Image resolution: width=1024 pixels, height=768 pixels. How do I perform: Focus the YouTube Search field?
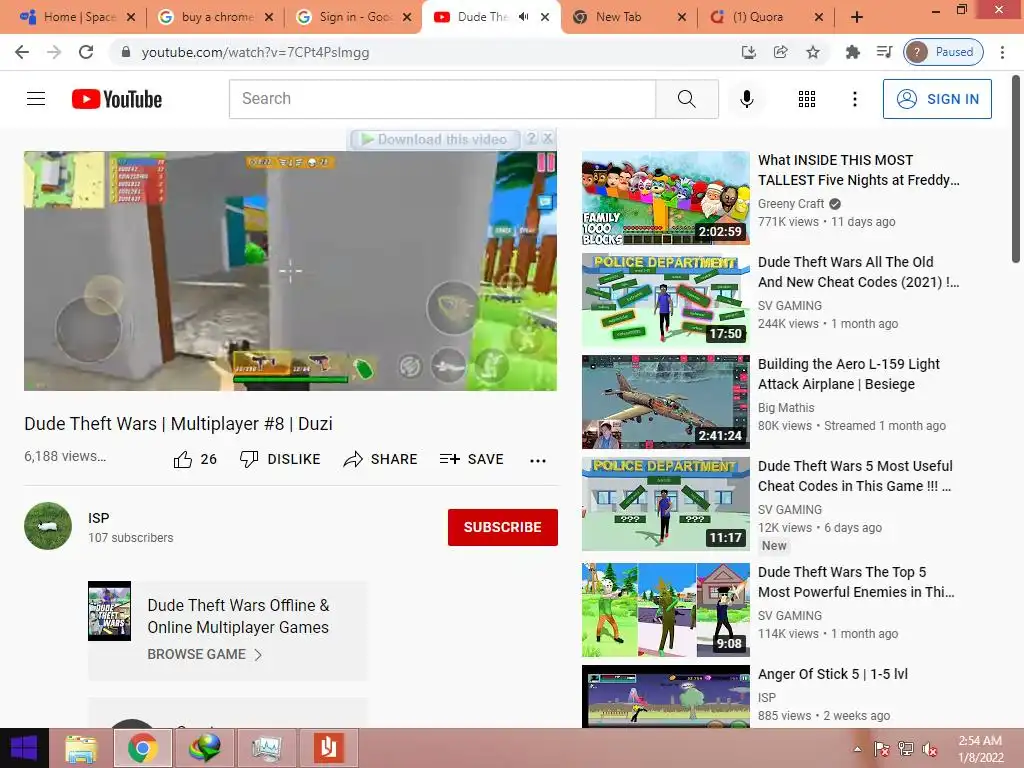[x=442, y=99]
